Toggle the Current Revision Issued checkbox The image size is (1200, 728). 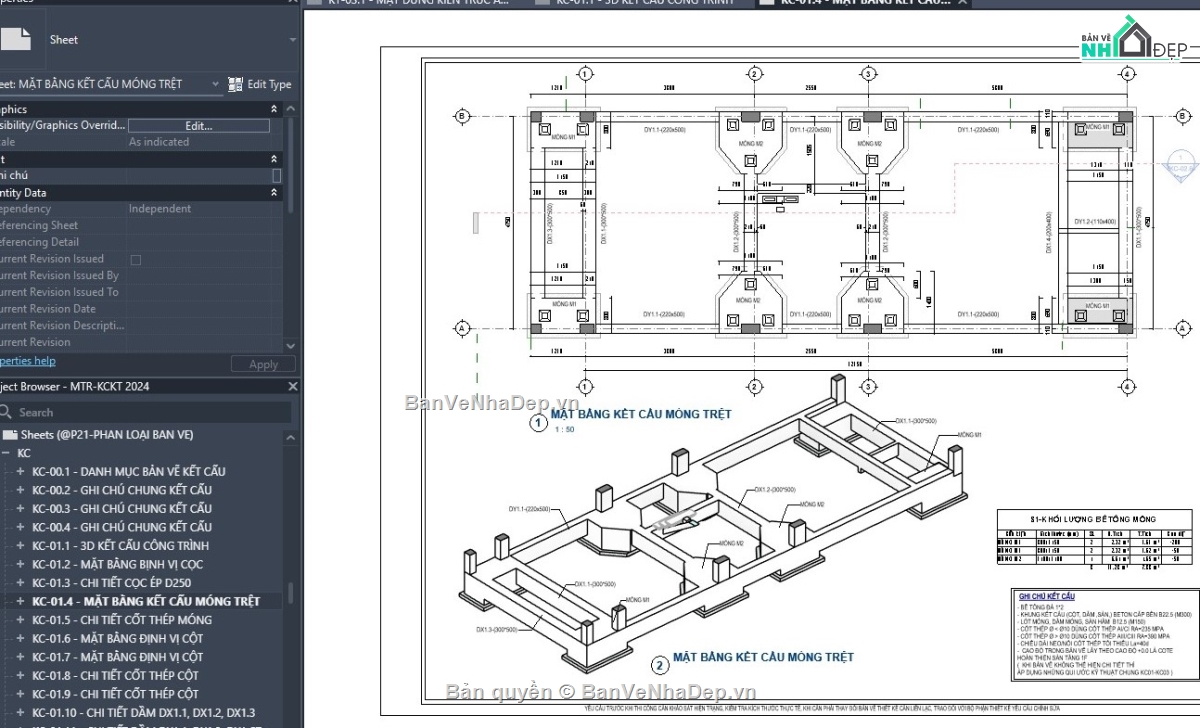click(x=136, y=259)
